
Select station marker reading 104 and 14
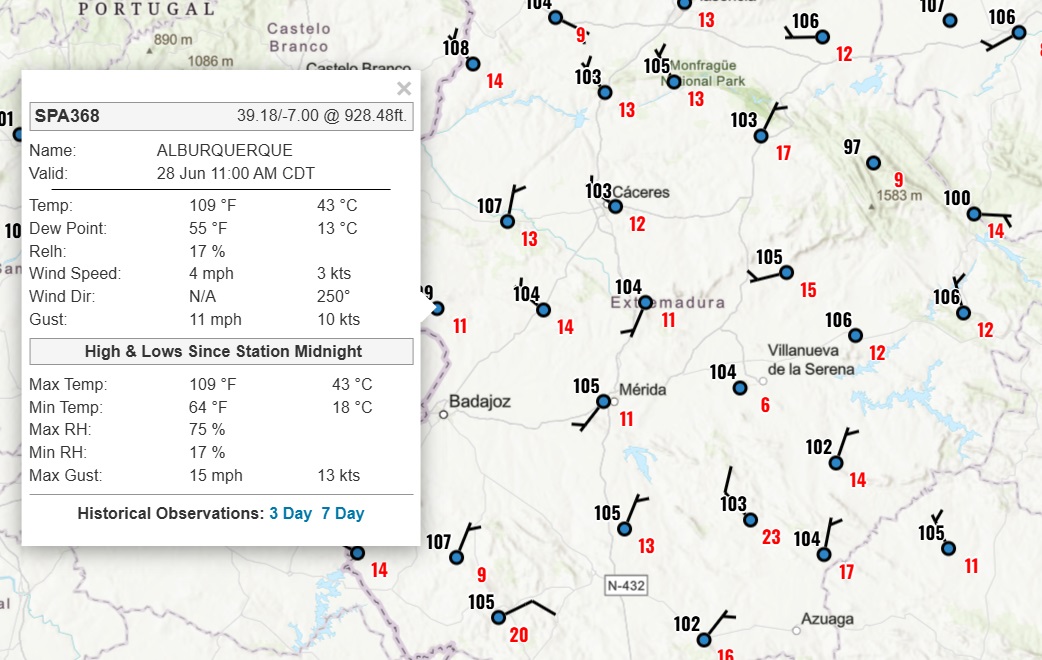tap(543, 310)
